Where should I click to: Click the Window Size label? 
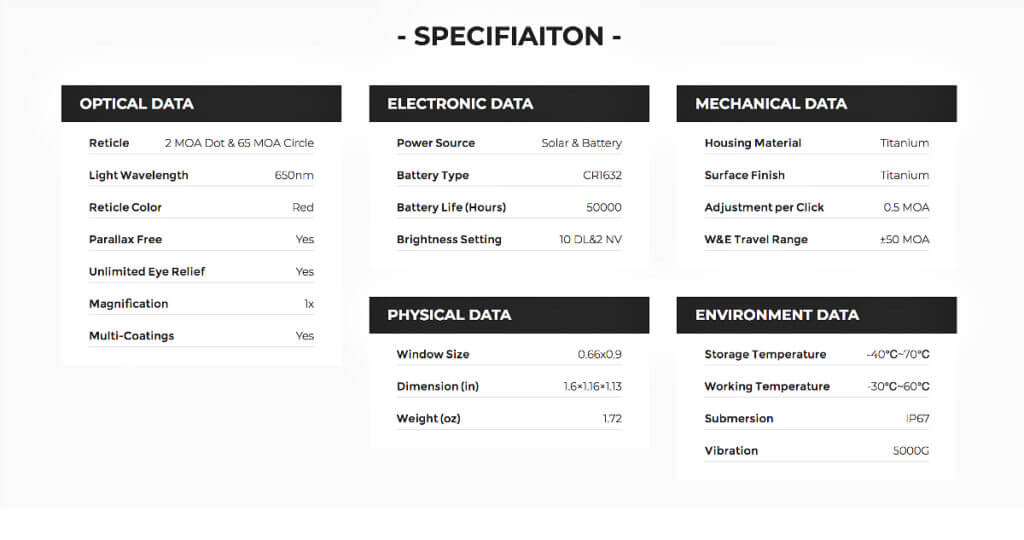pos(433,354)
